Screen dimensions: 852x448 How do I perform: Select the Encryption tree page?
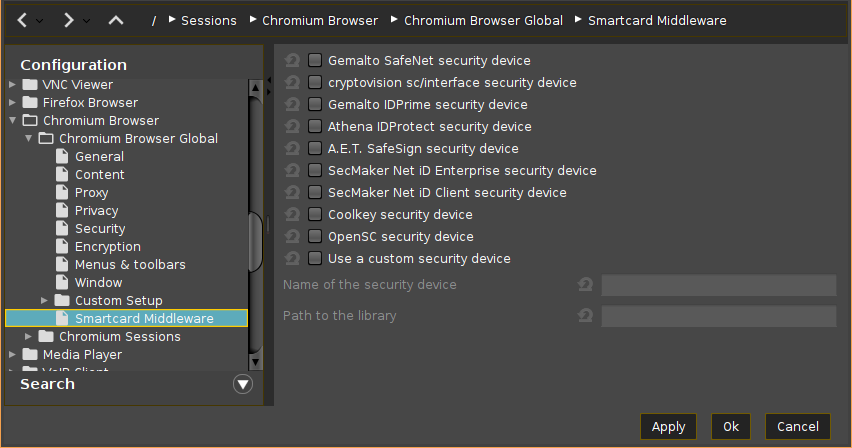pos(107,247)
